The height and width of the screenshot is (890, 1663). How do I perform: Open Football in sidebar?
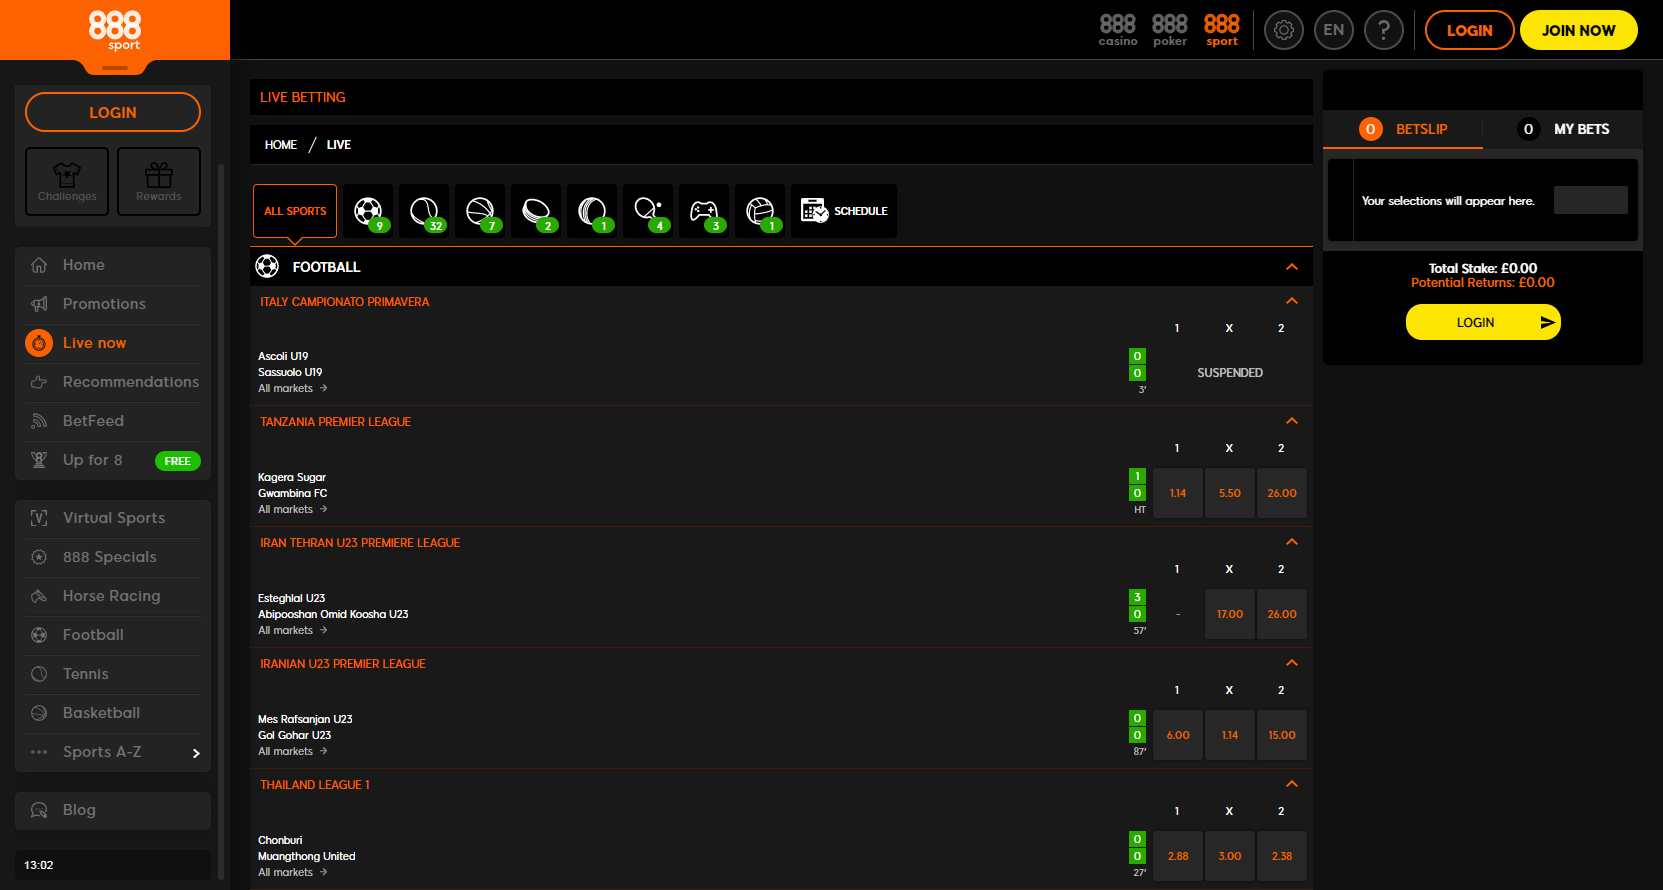click(113, 635)
